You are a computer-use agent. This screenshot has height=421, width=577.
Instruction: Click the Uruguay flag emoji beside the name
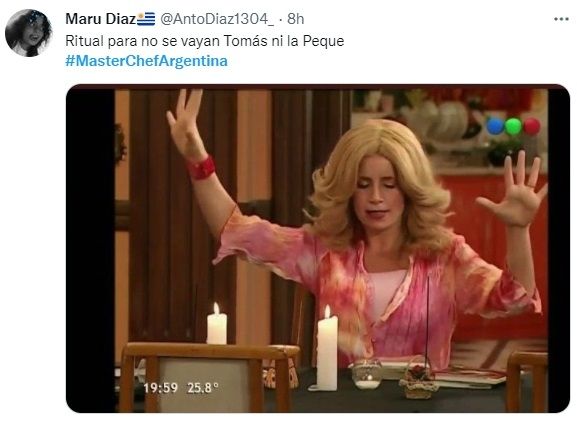tap(146, 19)
